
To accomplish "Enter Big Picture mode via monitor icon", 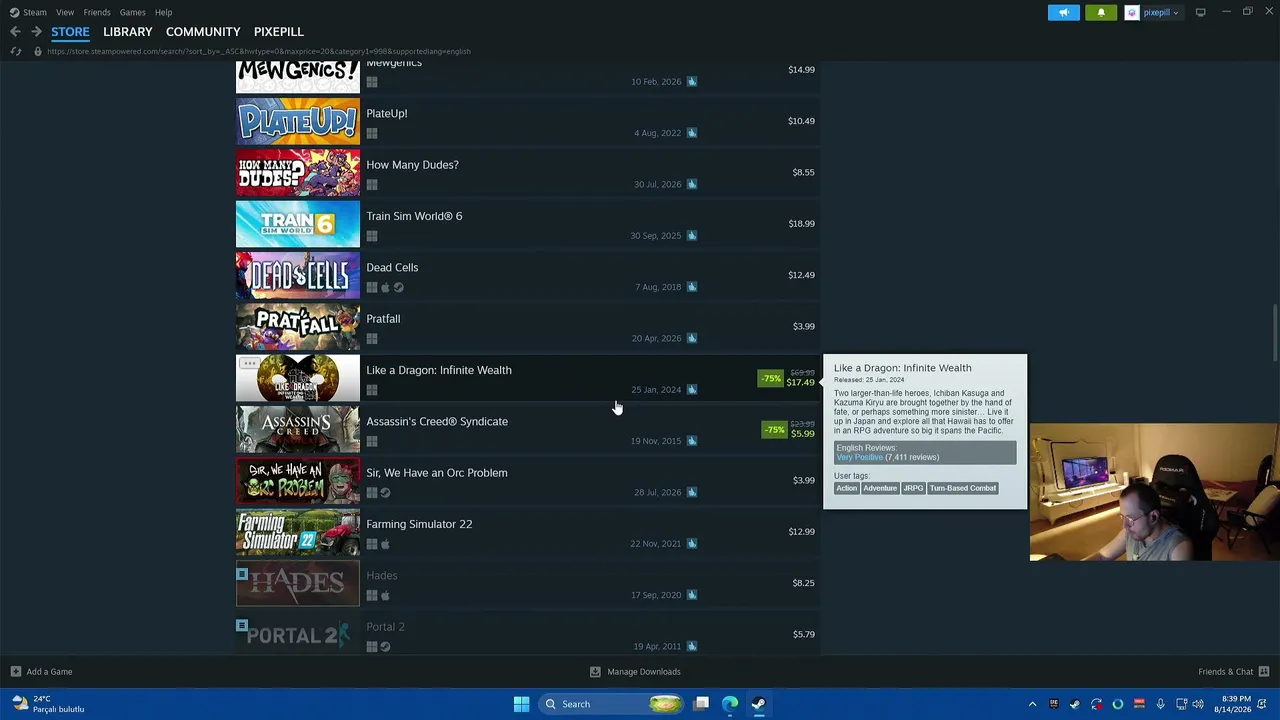I will click(1200, 12).
